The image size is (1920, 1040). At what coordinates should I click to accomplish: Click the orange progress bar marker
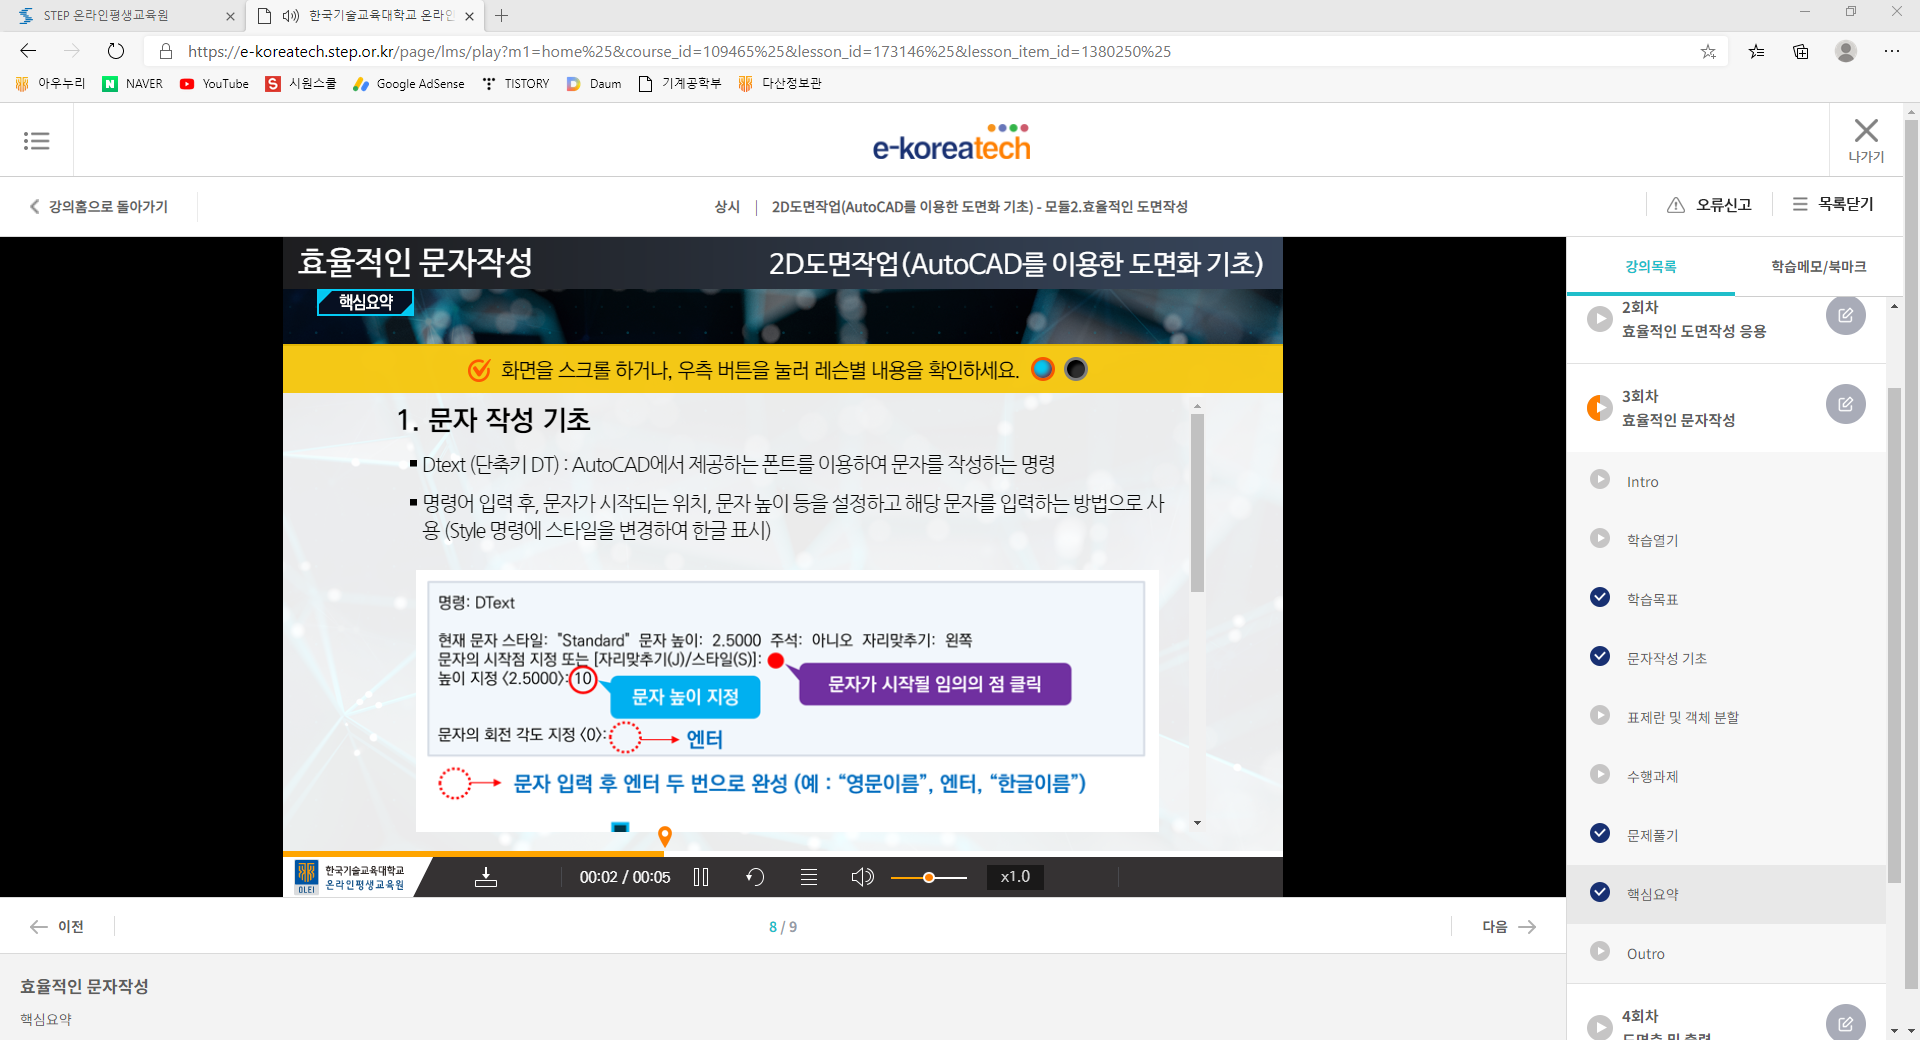click(x=665, y=836)
